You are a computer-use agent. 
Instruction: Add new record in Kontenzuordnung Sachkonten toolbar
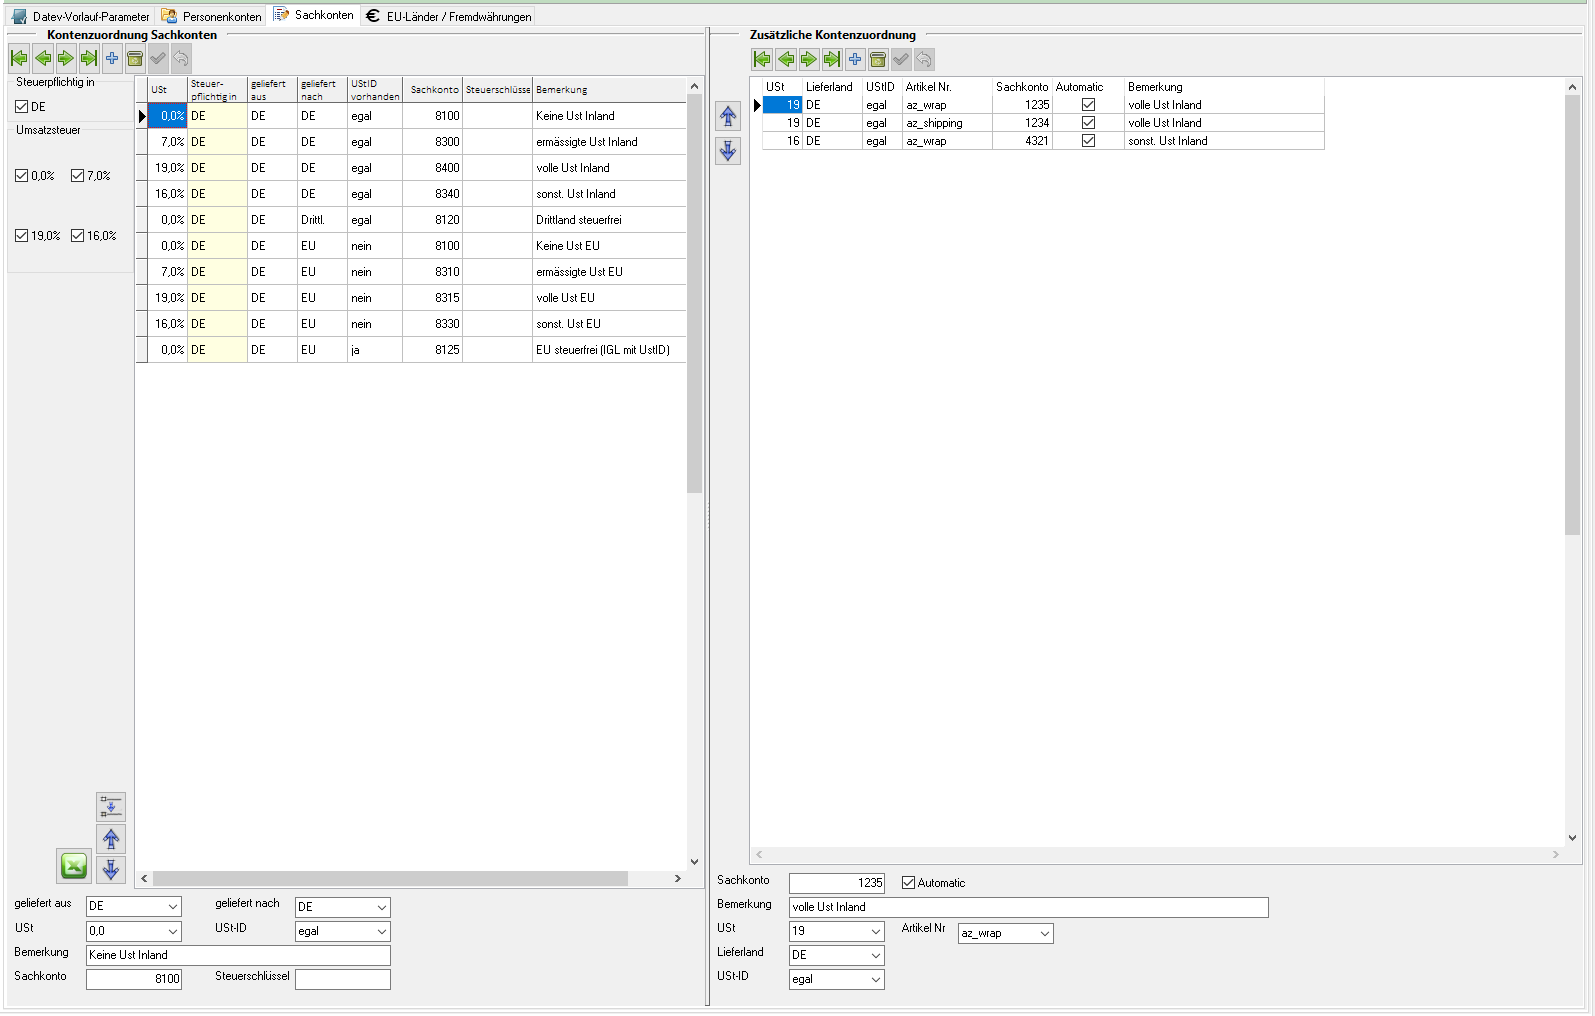112,59
